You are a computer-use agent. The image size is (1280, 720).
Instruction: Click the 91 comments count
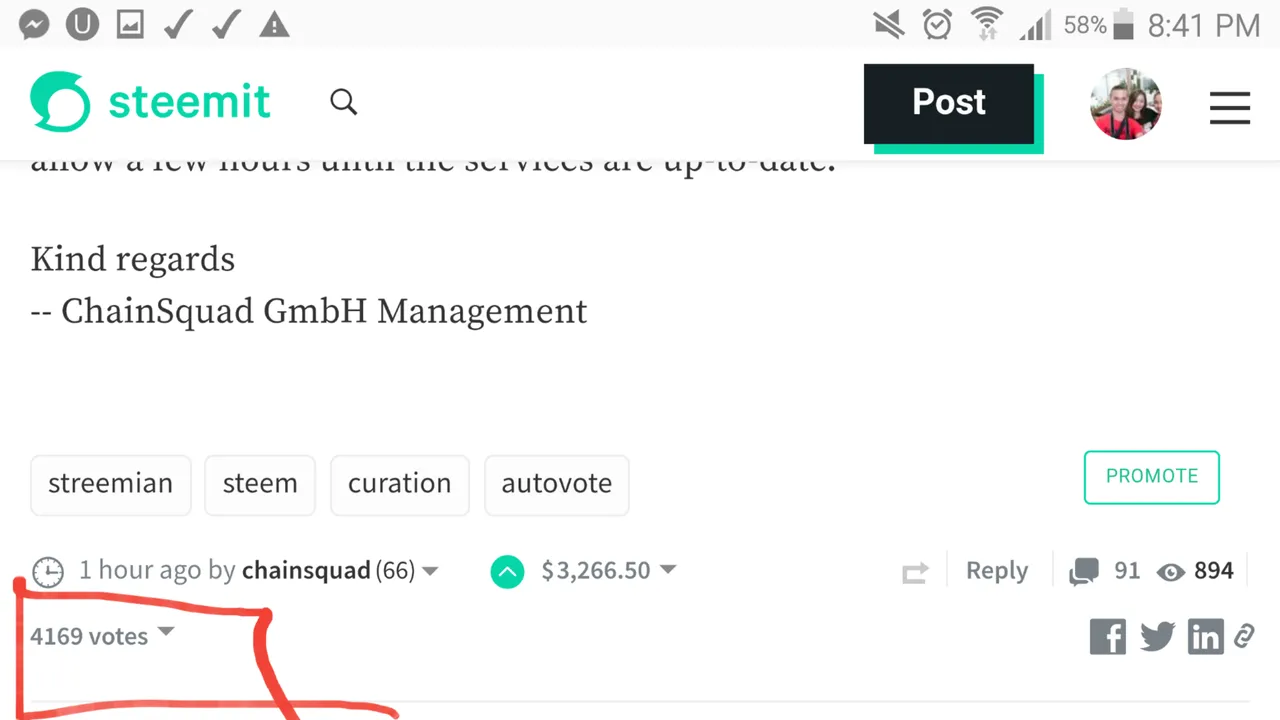tap(1127, 571)
